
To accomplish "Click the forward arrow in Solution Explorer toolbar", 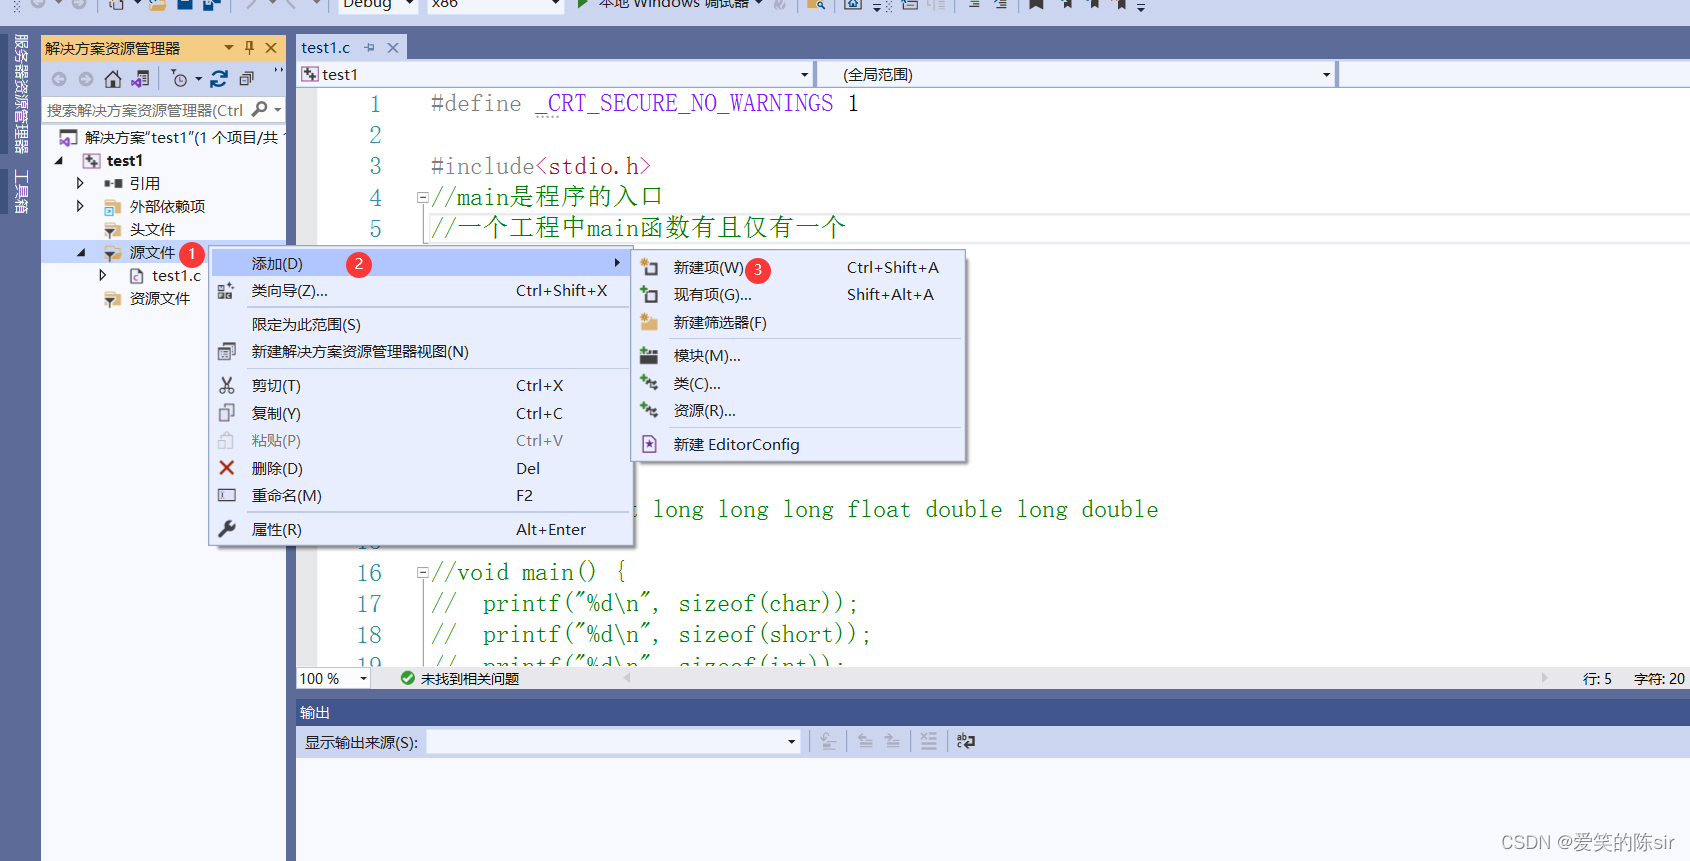I will point(86,79).
